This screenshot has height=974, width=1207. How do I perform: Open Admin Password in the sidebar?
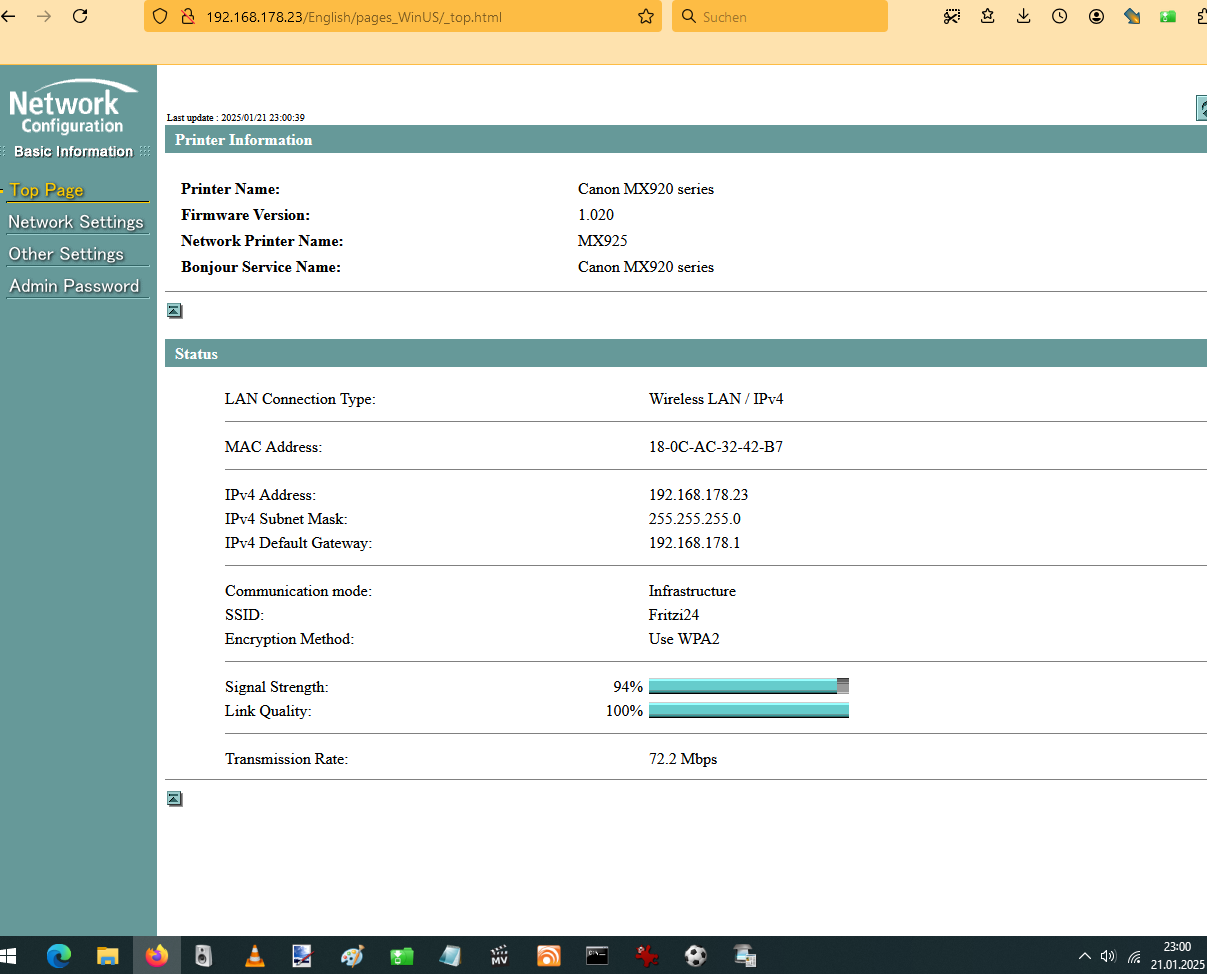74,286
